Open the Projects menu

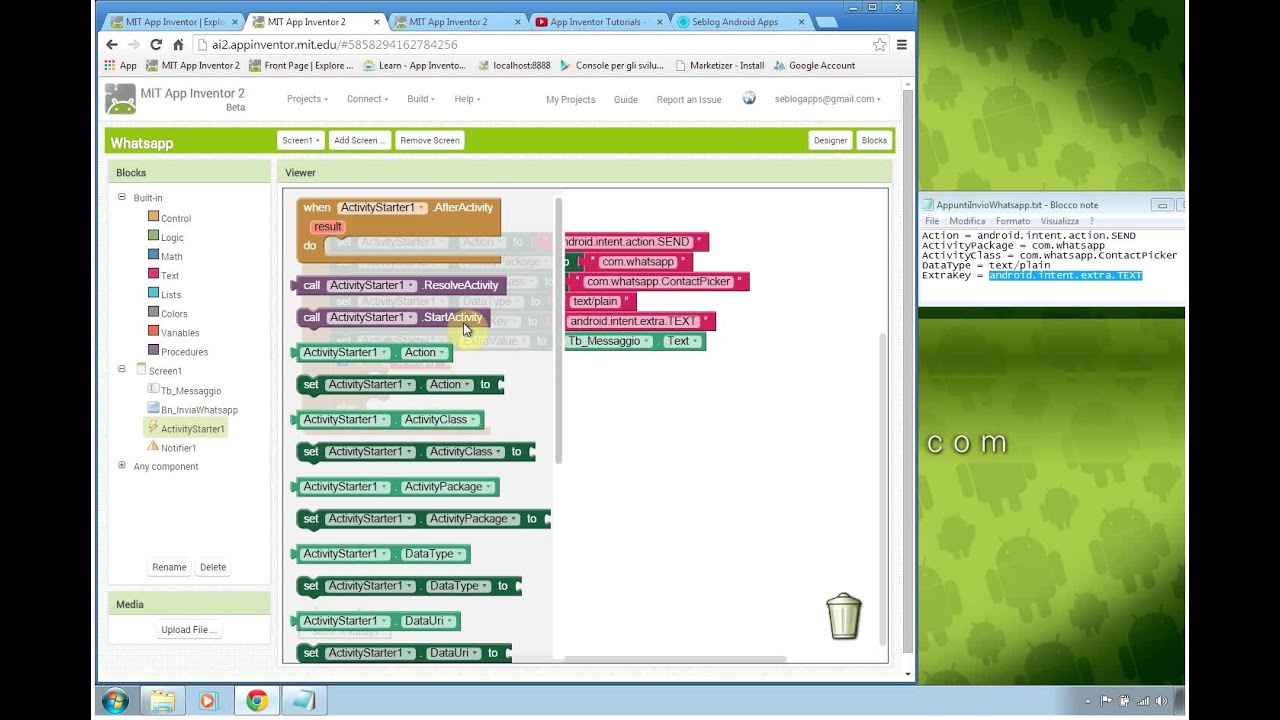coord(307,99)
